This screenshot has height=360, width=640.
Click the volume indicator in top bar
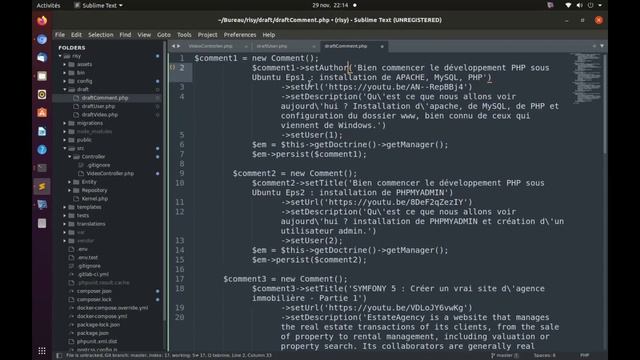point(580,5)
